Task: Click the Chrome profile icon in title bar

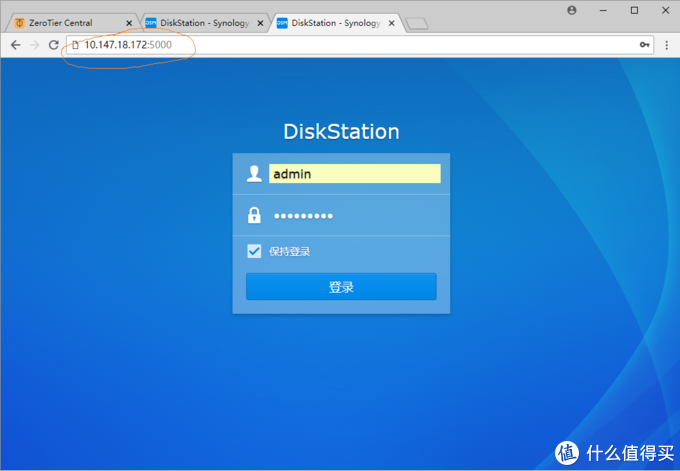Action: click(x=572, y=9)
